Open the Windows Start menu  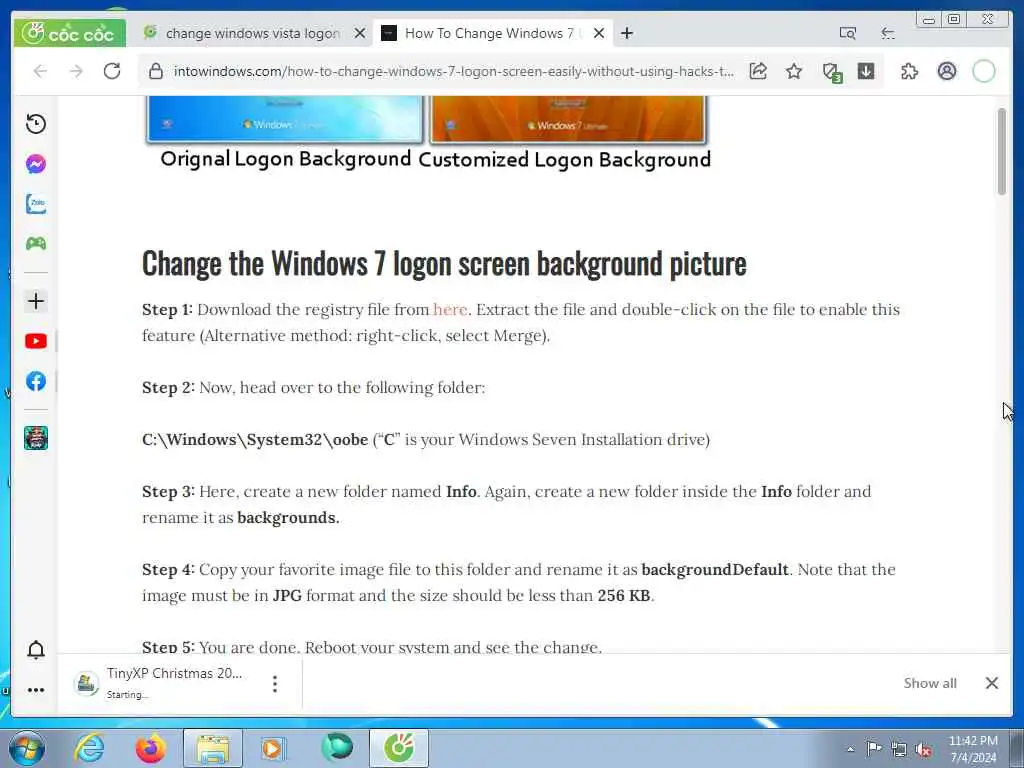tap(27, 748)
